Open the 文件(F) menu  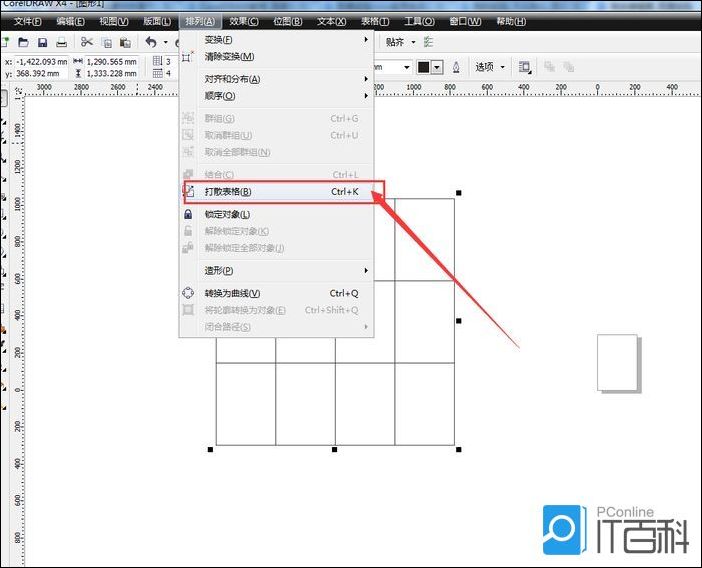coord(28,21)
